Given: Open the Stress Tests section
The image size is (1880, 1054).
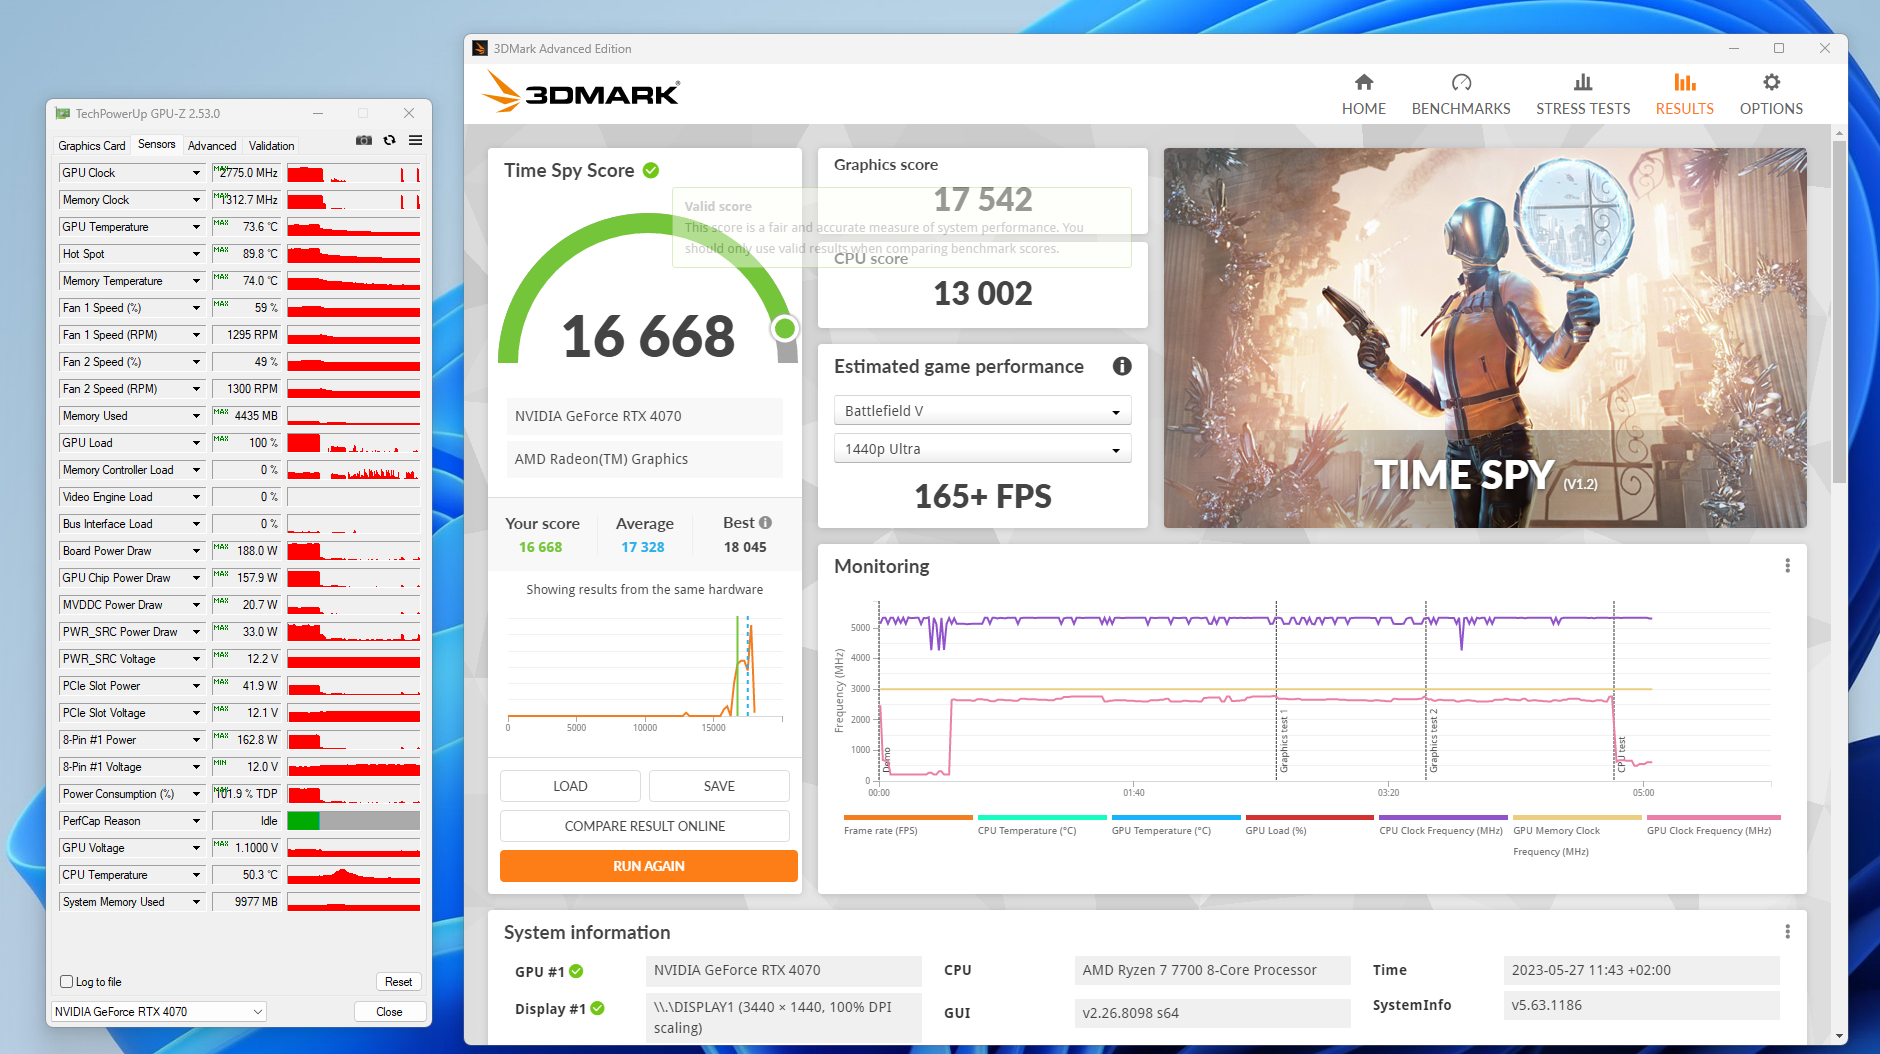Looking at the screenshot, I should coord(1583,94).
